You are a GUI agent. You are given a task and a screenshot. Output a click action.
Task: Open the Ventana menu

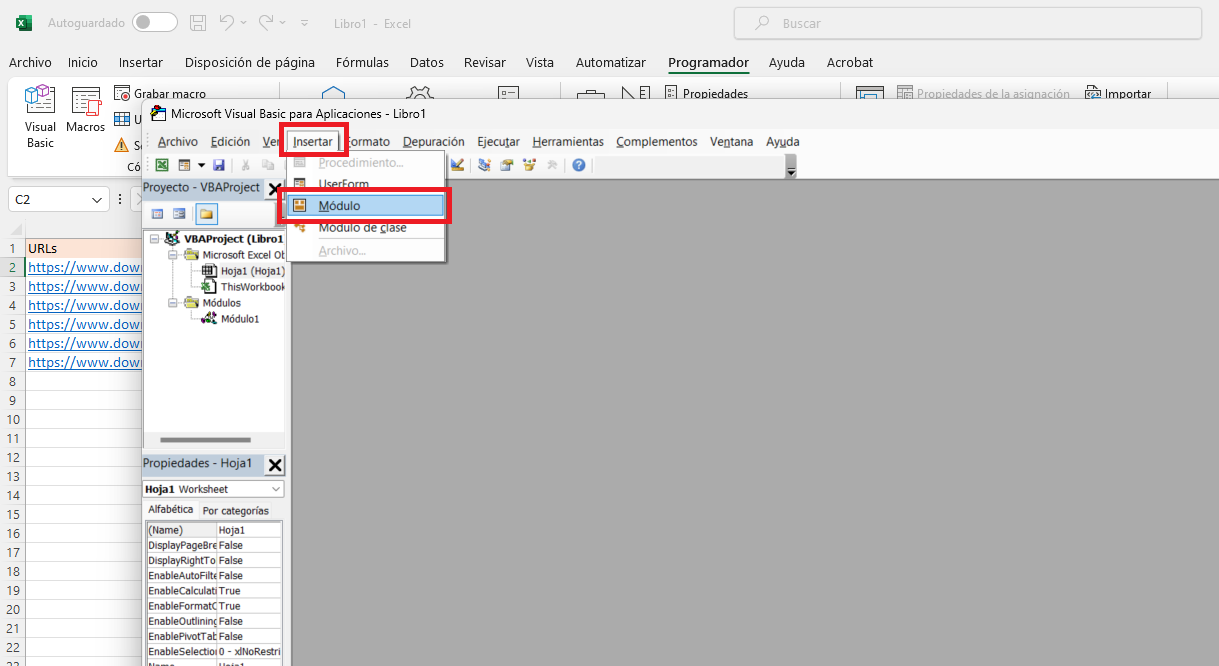[x=732, y=142]
